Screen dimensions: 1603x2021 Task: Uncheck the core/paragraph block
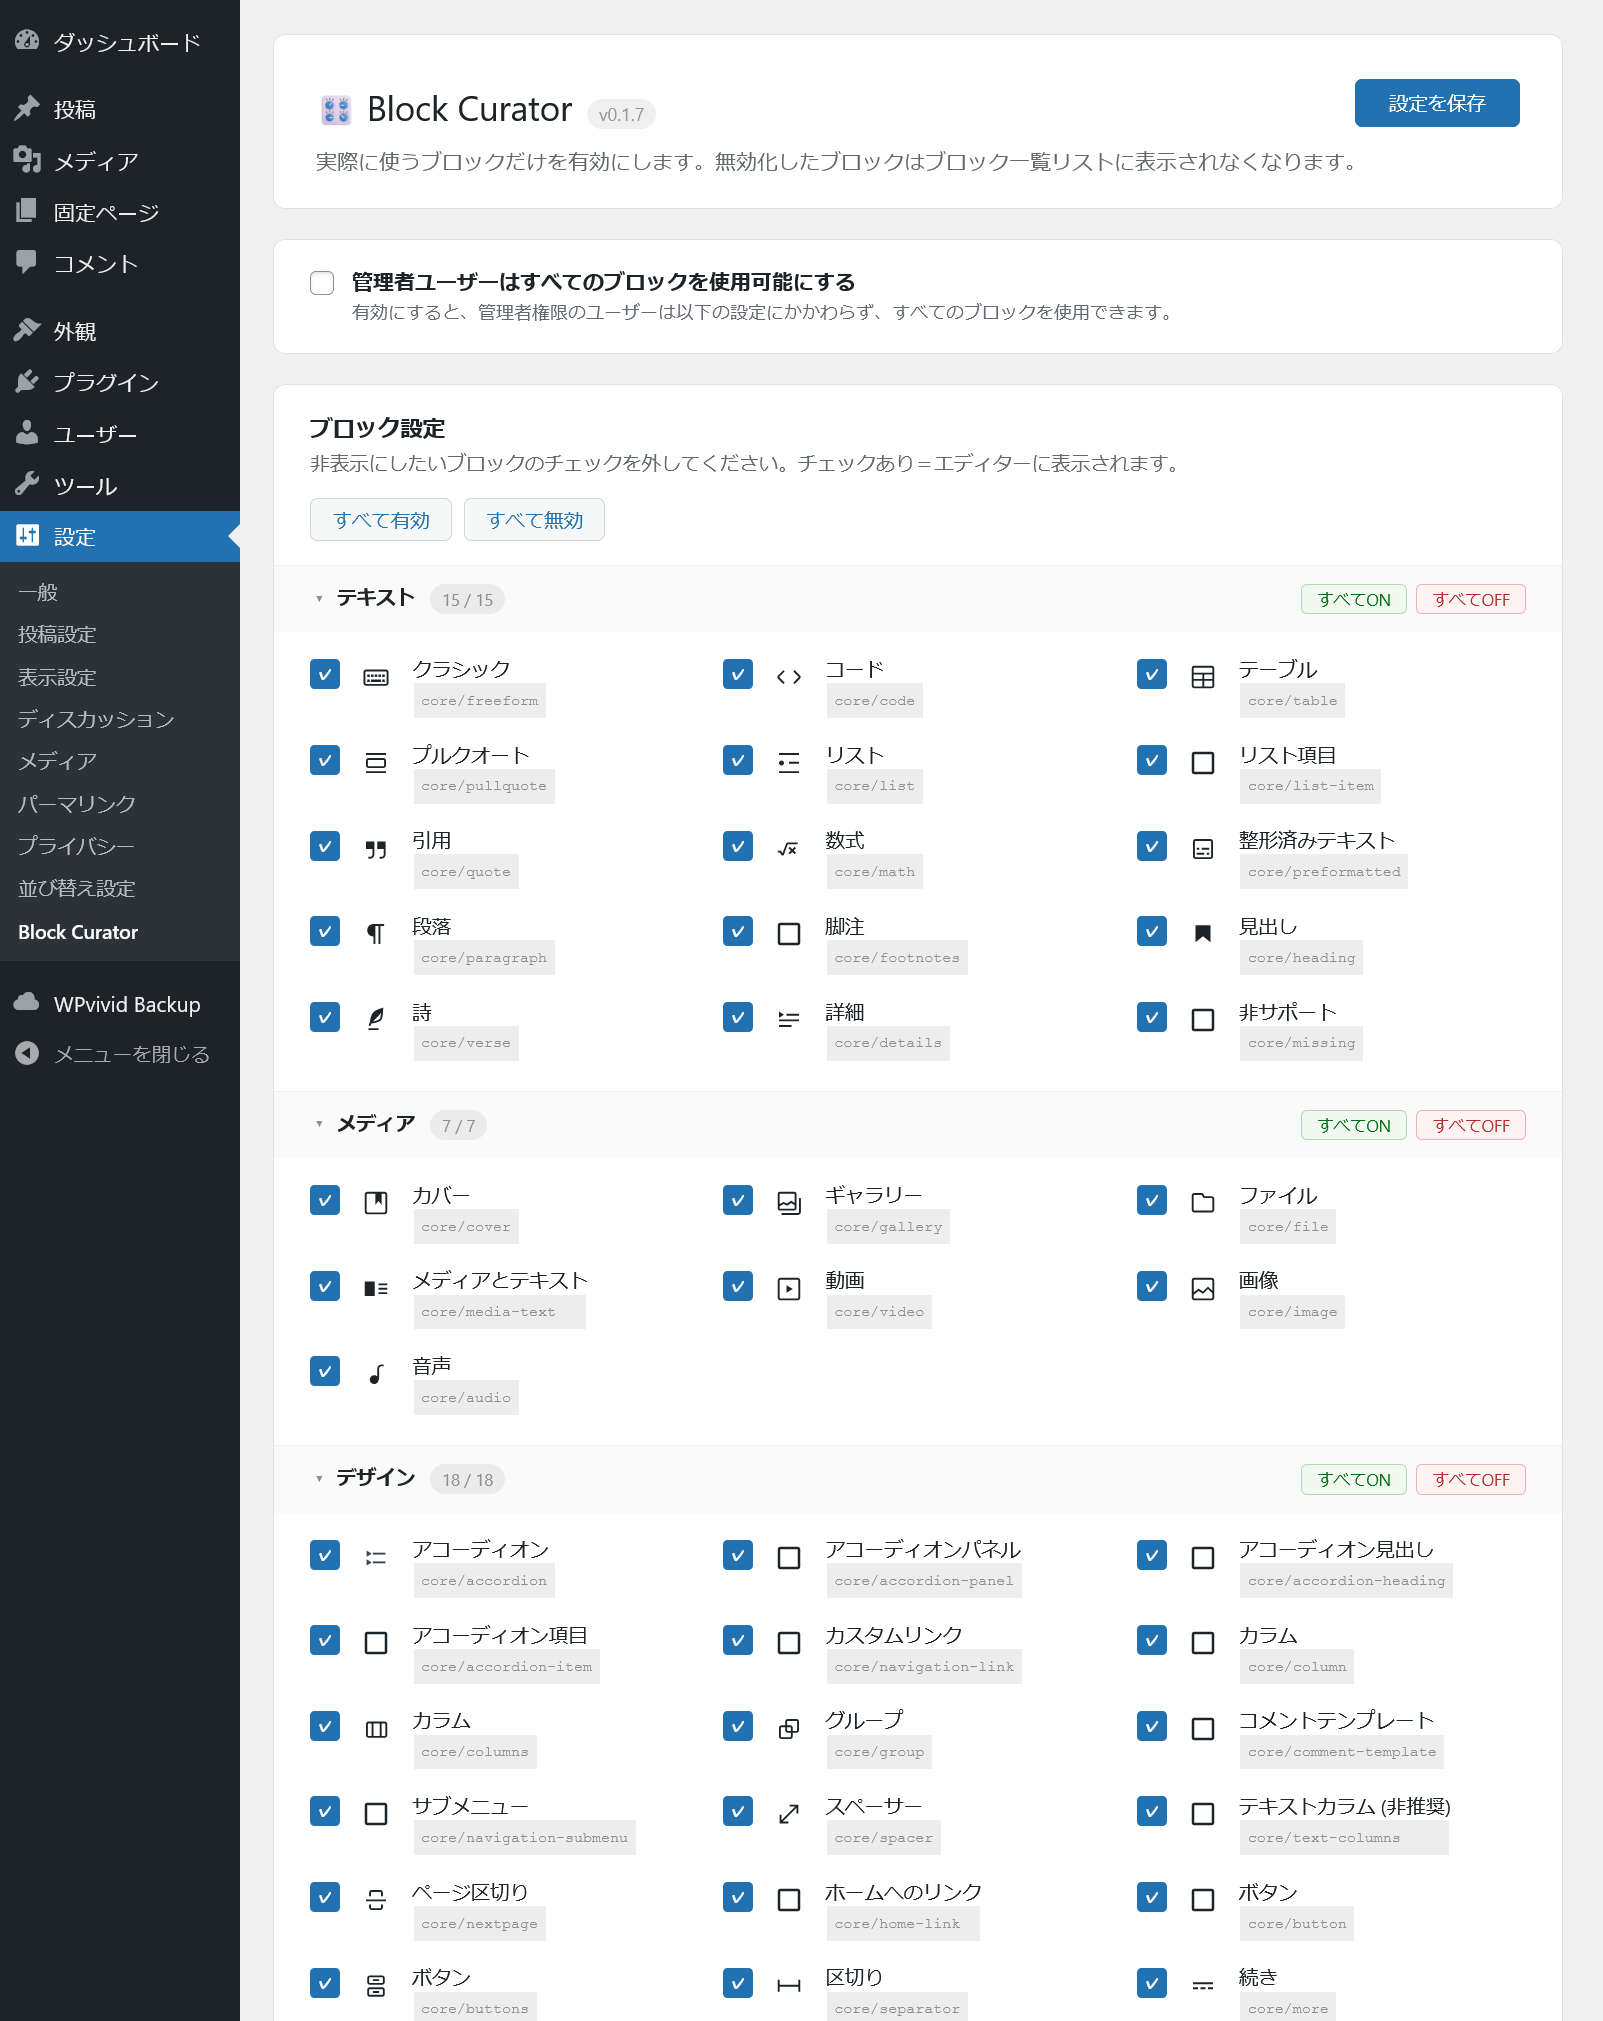click(x=324, y=931)
